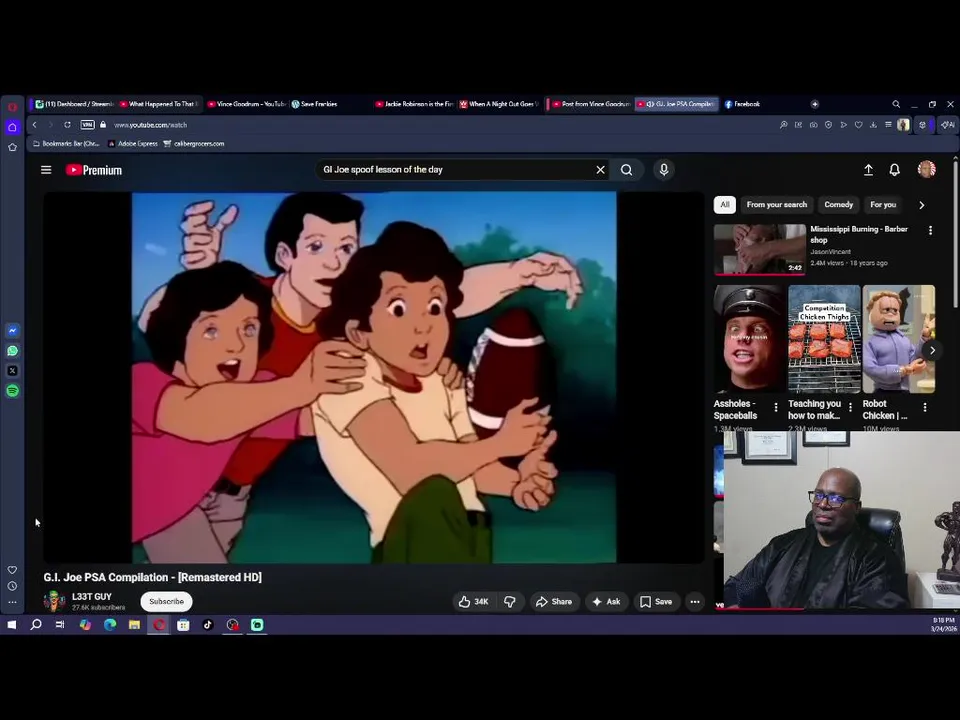This screenshot has width=960, height=720.
Task: Open more actions ellipsis under the video
Action: [695, 602]
